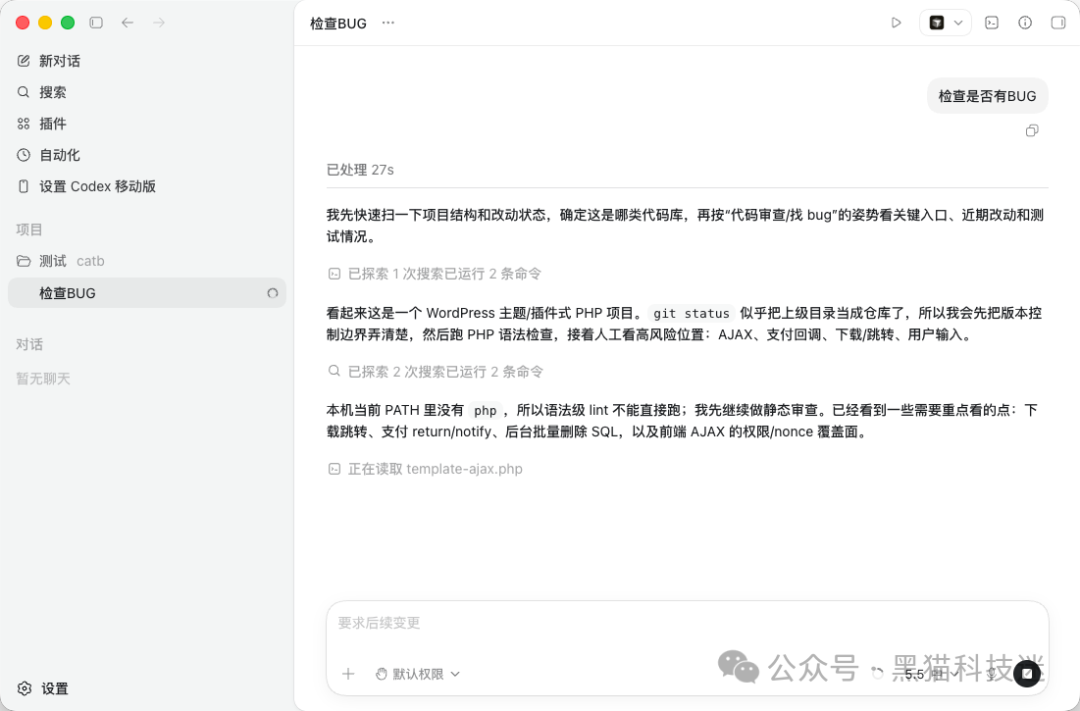
Task: Click the 检查BUG title in header
Action: [x=338, y=23]
